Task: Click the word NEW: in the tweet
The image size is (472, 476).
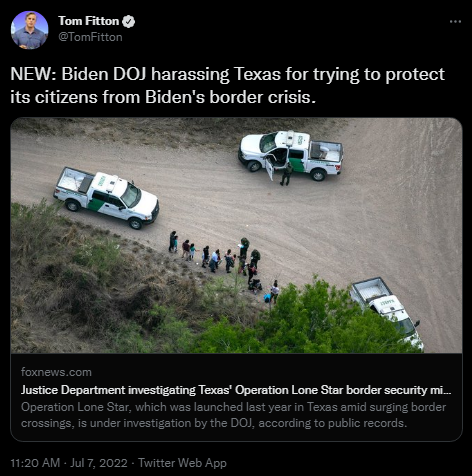Action: (33, 74)
